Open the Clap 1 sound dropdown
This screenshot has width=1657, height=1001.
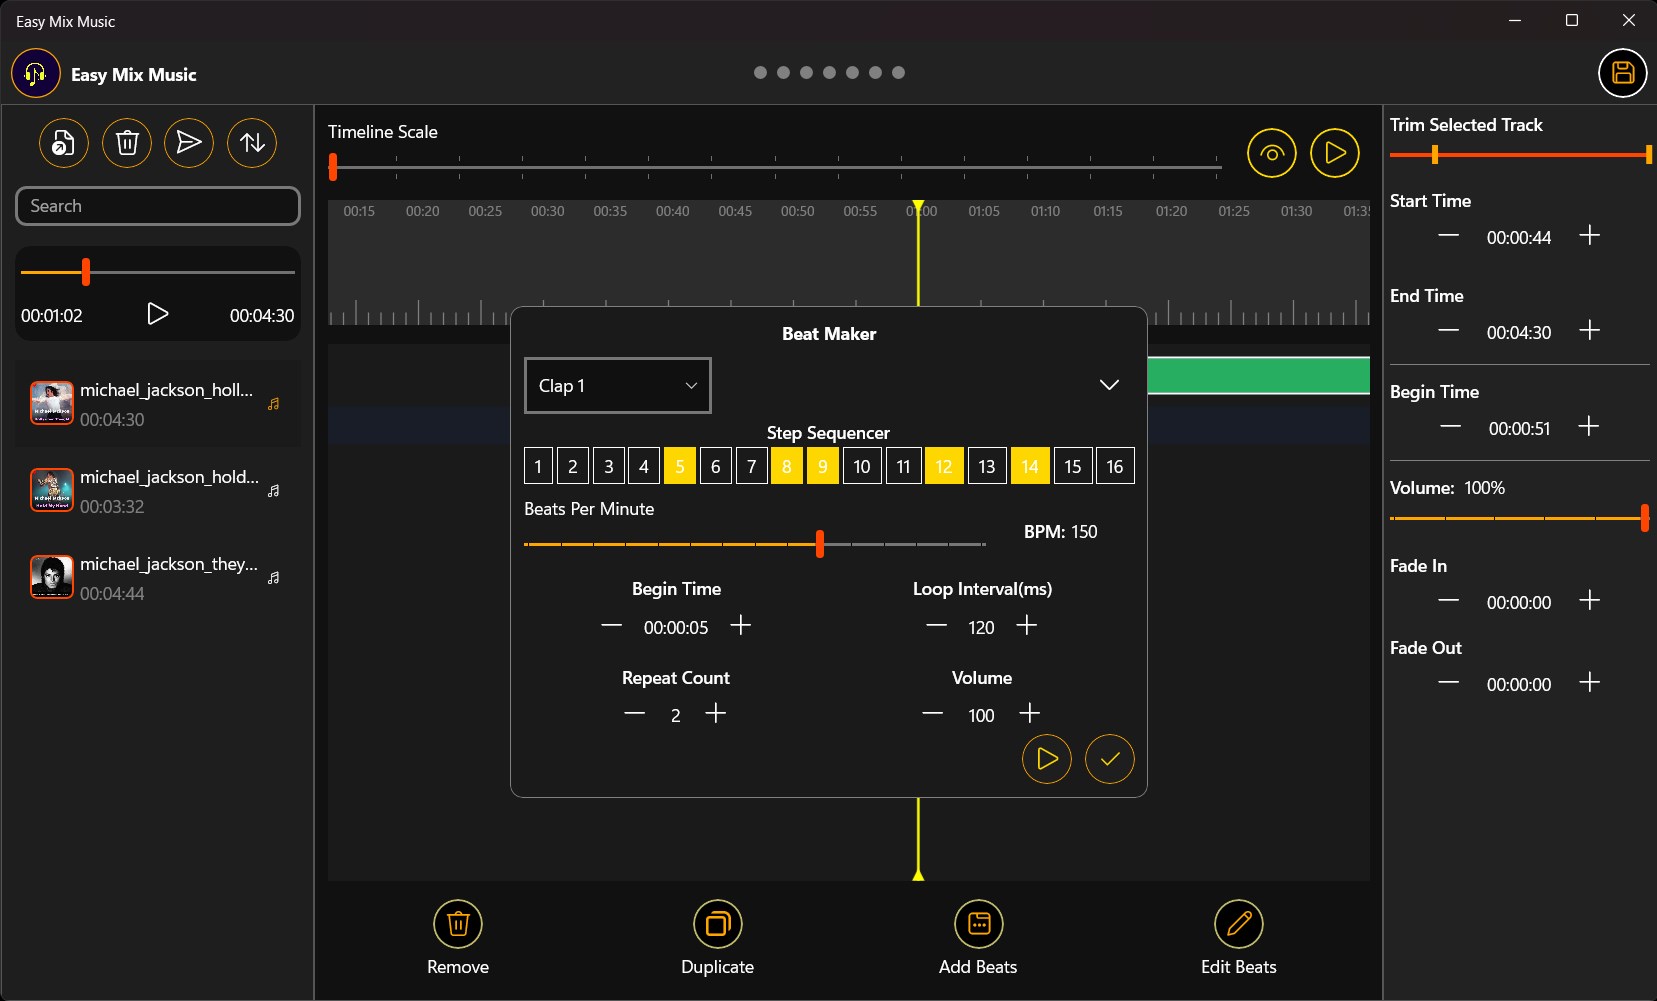616,385
